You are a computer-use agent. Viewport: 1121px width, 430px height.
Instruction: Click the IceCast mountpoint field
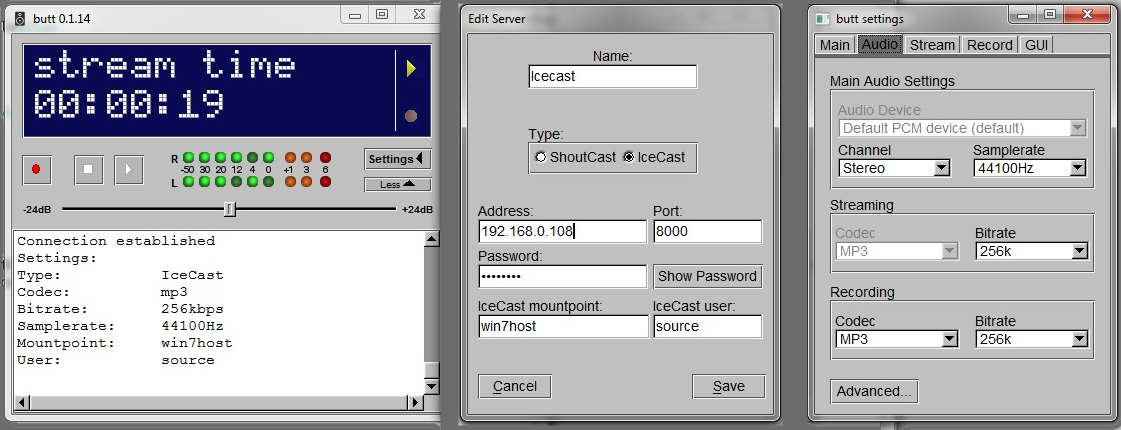click(x=563, y=326)
